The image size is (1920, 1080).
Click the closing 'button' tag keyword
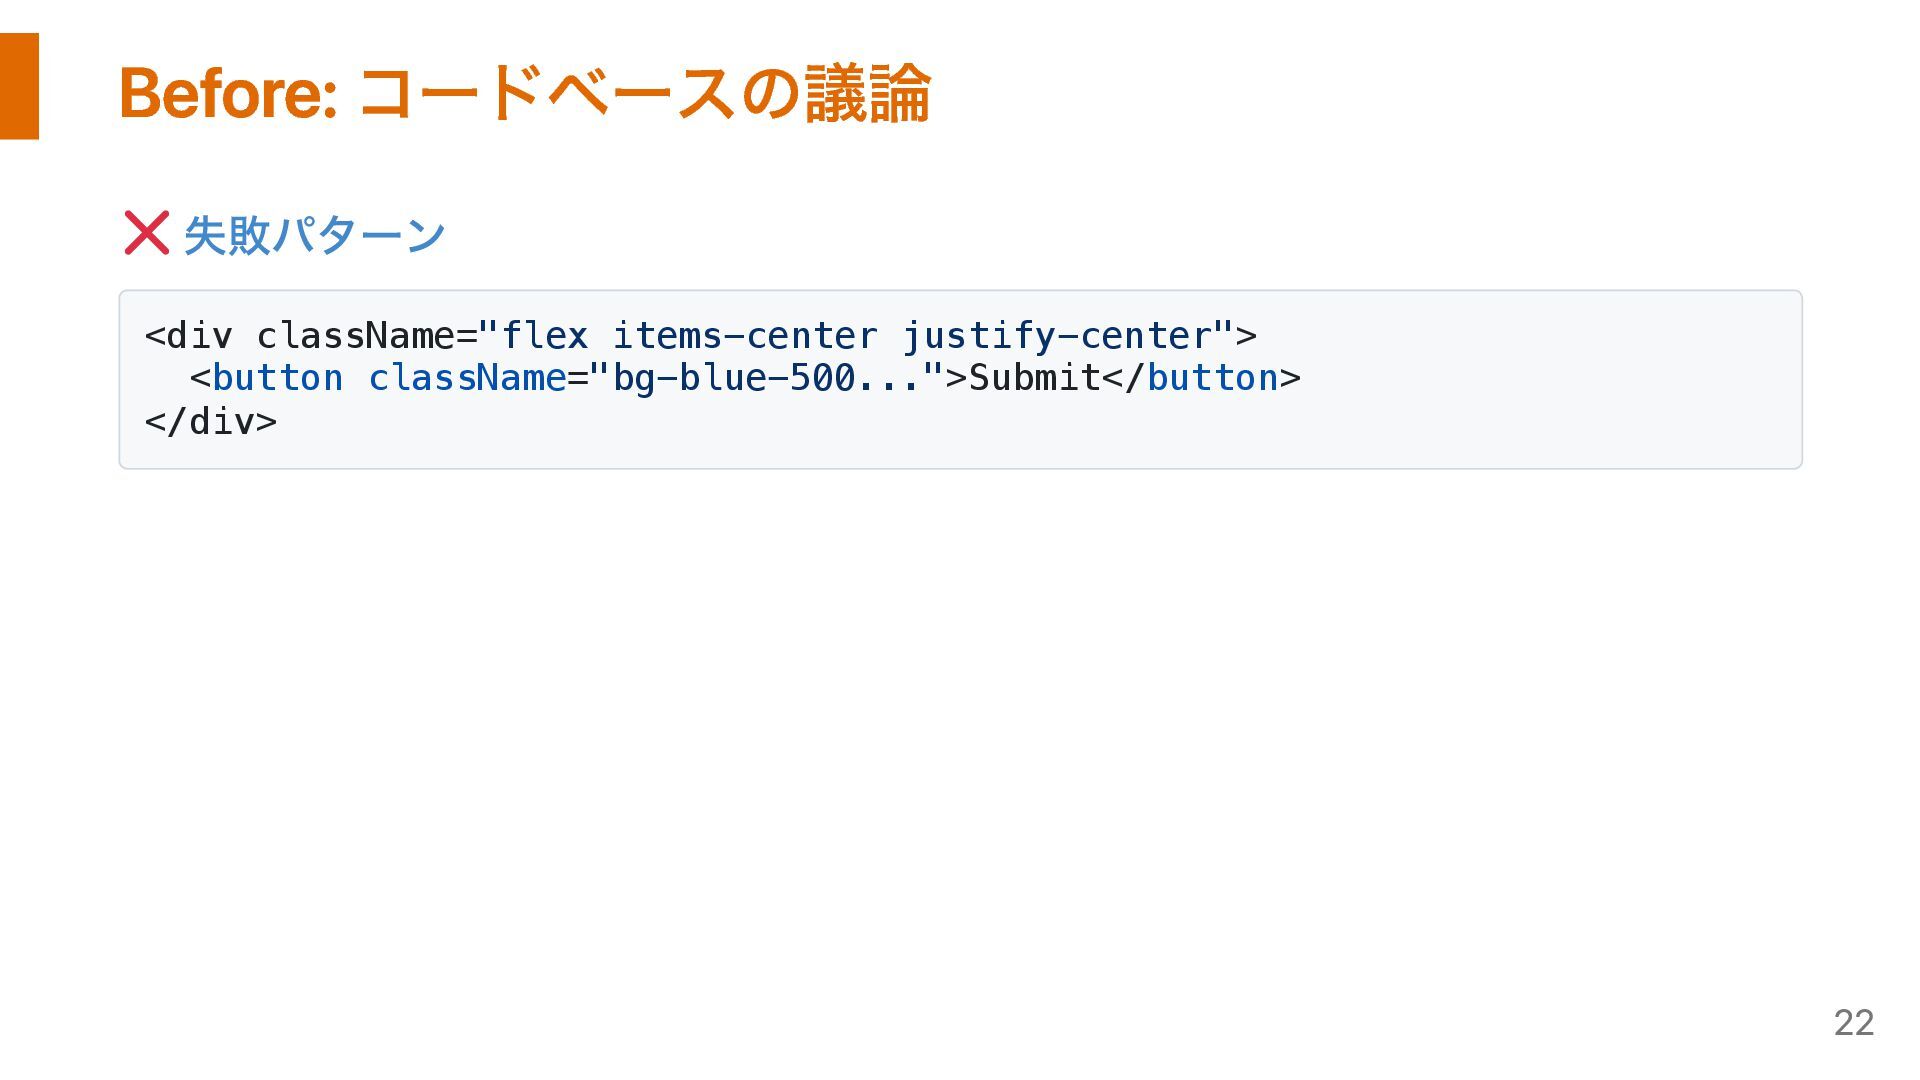1212,378
